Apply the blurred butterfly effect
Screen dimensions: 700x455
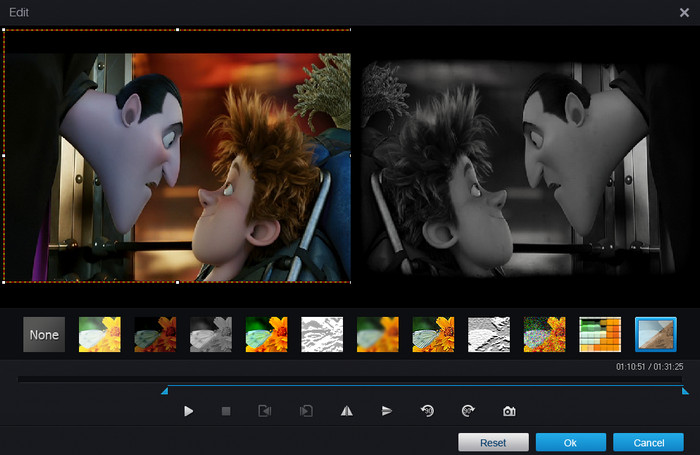coord(378,334)
